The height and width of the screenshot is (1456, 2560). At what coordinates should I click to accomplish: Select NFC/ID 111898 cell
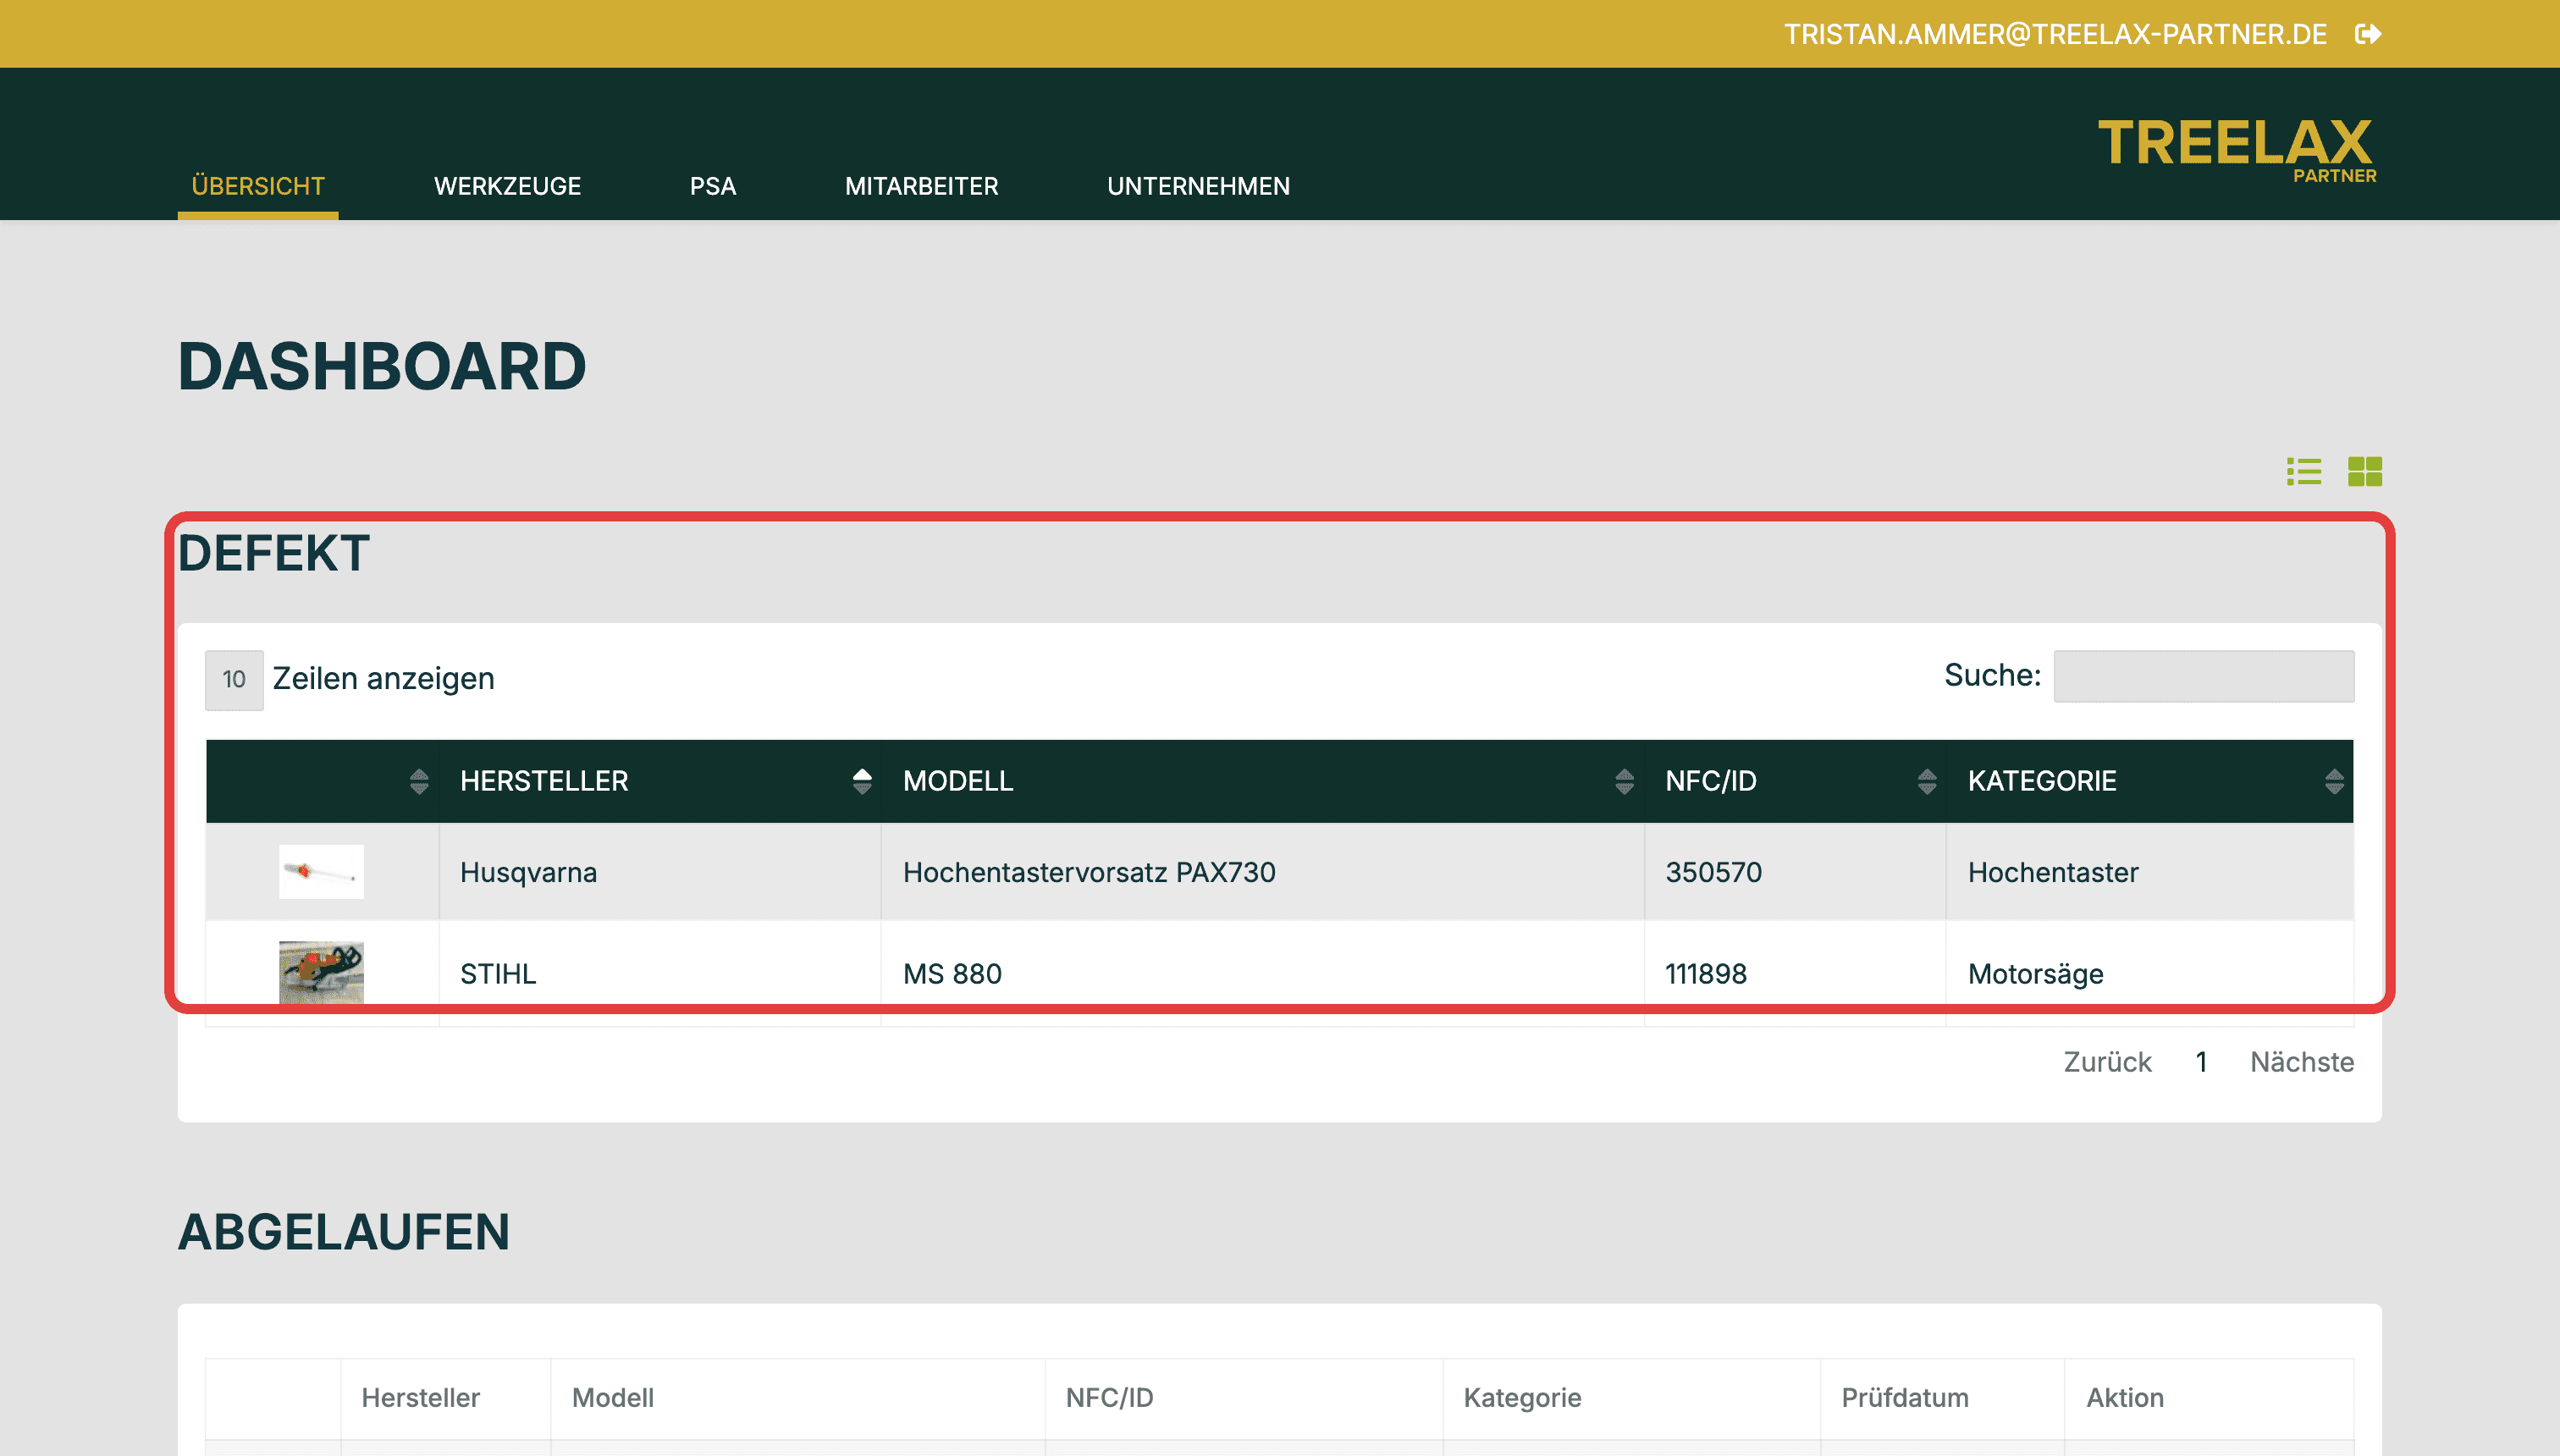pos(1795,973)
